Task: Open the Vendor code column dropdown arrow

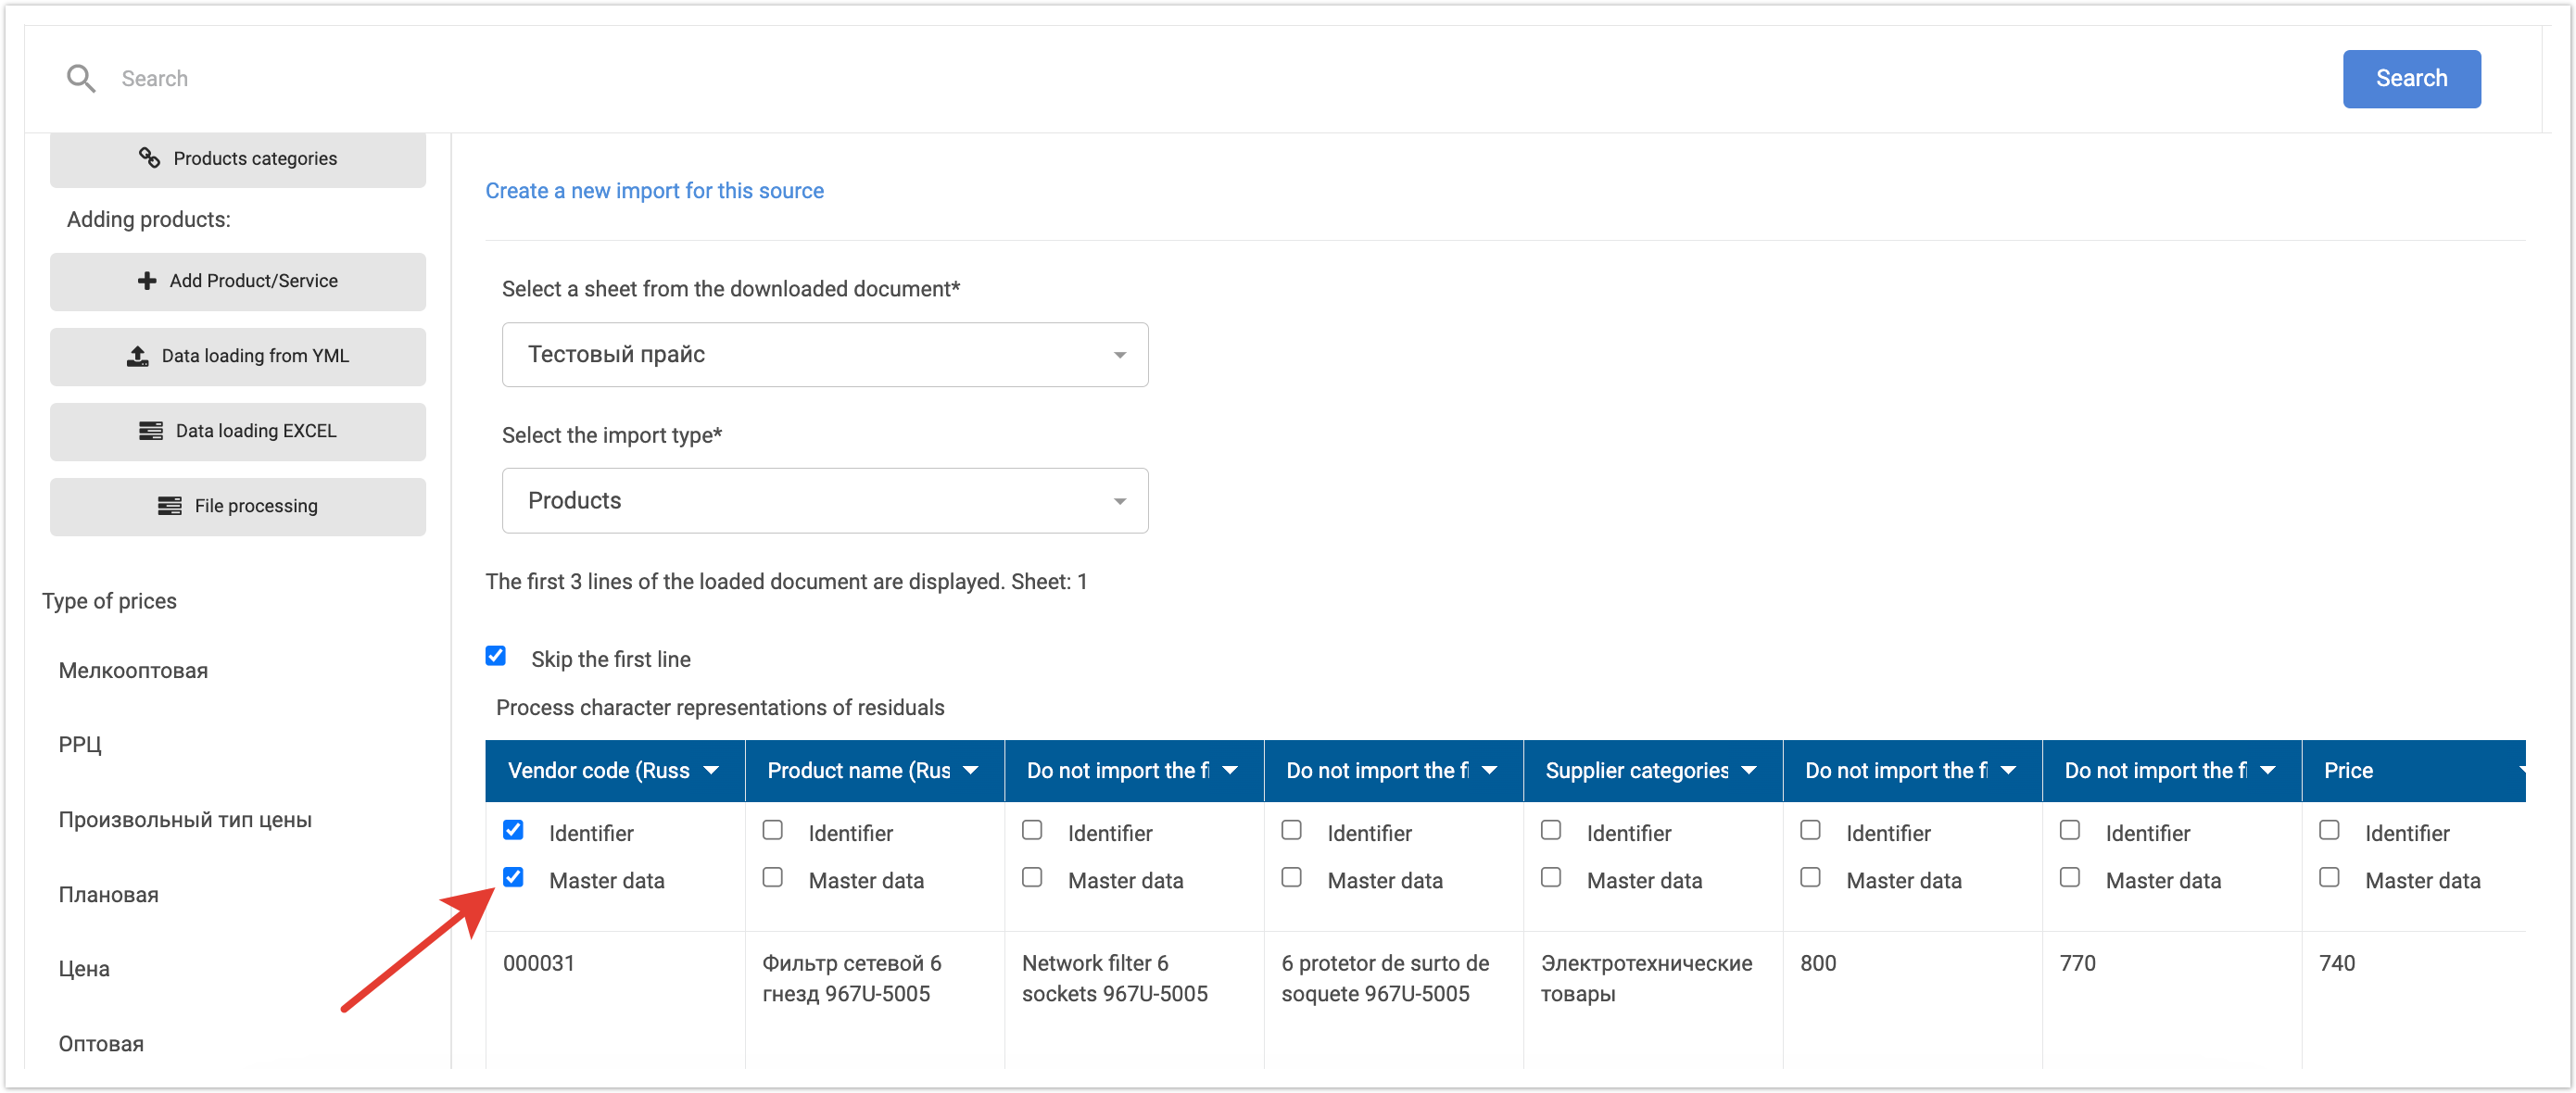Action: [x=711, y=770]
